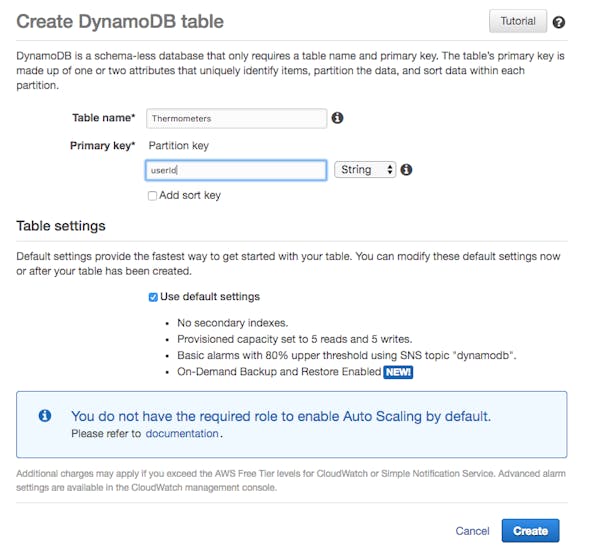
Task: Click the Primary key* label
Action: [103, 146]
